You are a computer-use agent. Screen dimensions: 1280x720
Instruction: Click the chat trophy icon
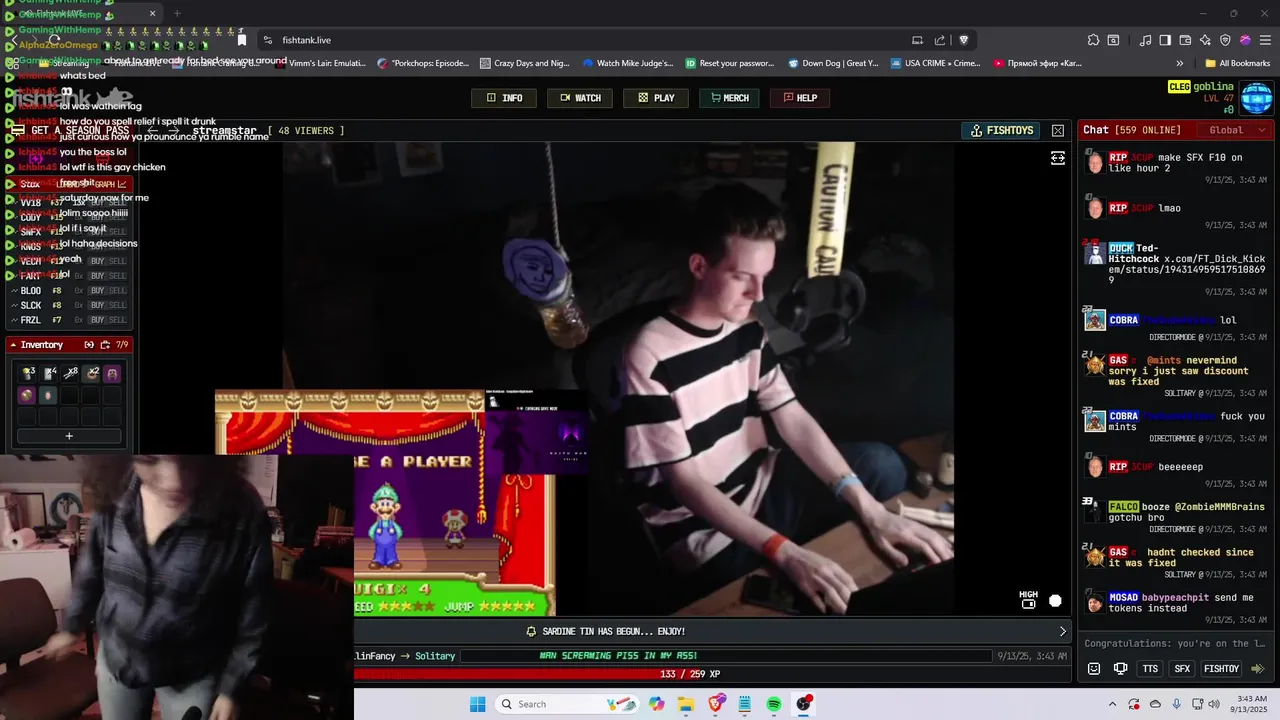coord(1121,669)
